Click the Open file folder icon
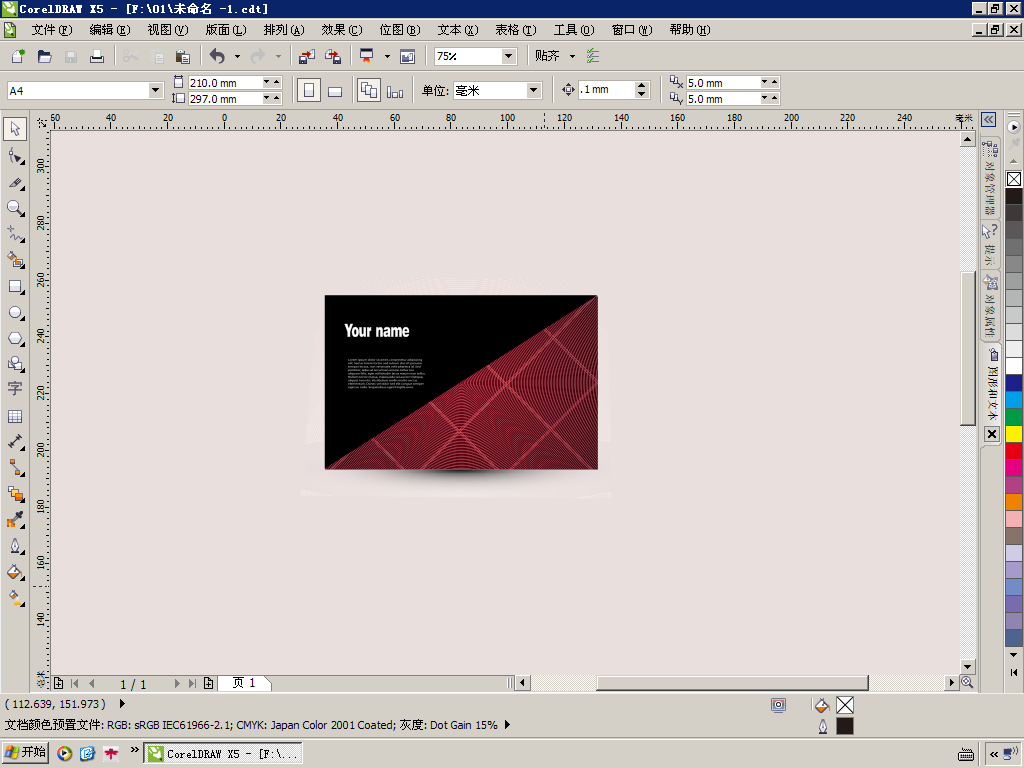The width and height of the screenshot is (1024, 768). pyautogui.click(x=44, y=56)
